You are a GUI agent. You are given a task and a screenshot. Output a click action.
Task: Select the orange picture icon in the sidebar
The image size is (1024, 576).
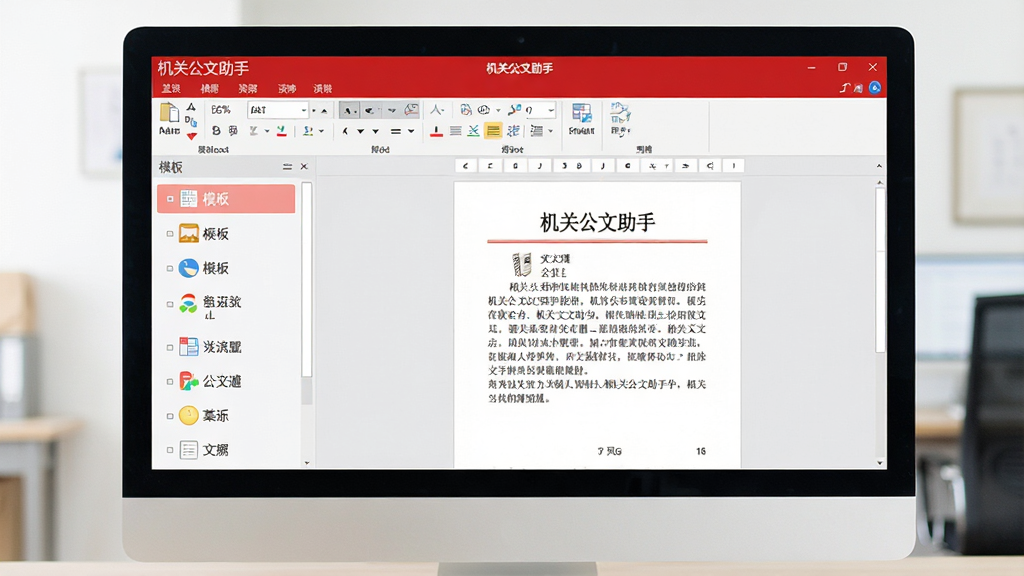pyautogui.click(x=189, y=233)
